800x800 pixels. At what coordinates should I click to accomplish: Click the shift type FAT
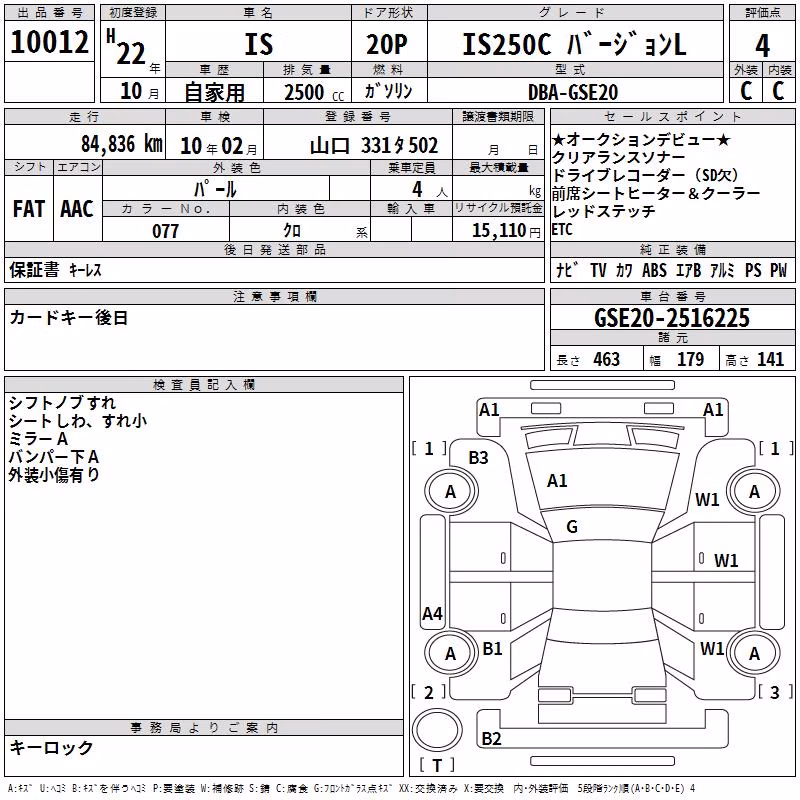29,209
